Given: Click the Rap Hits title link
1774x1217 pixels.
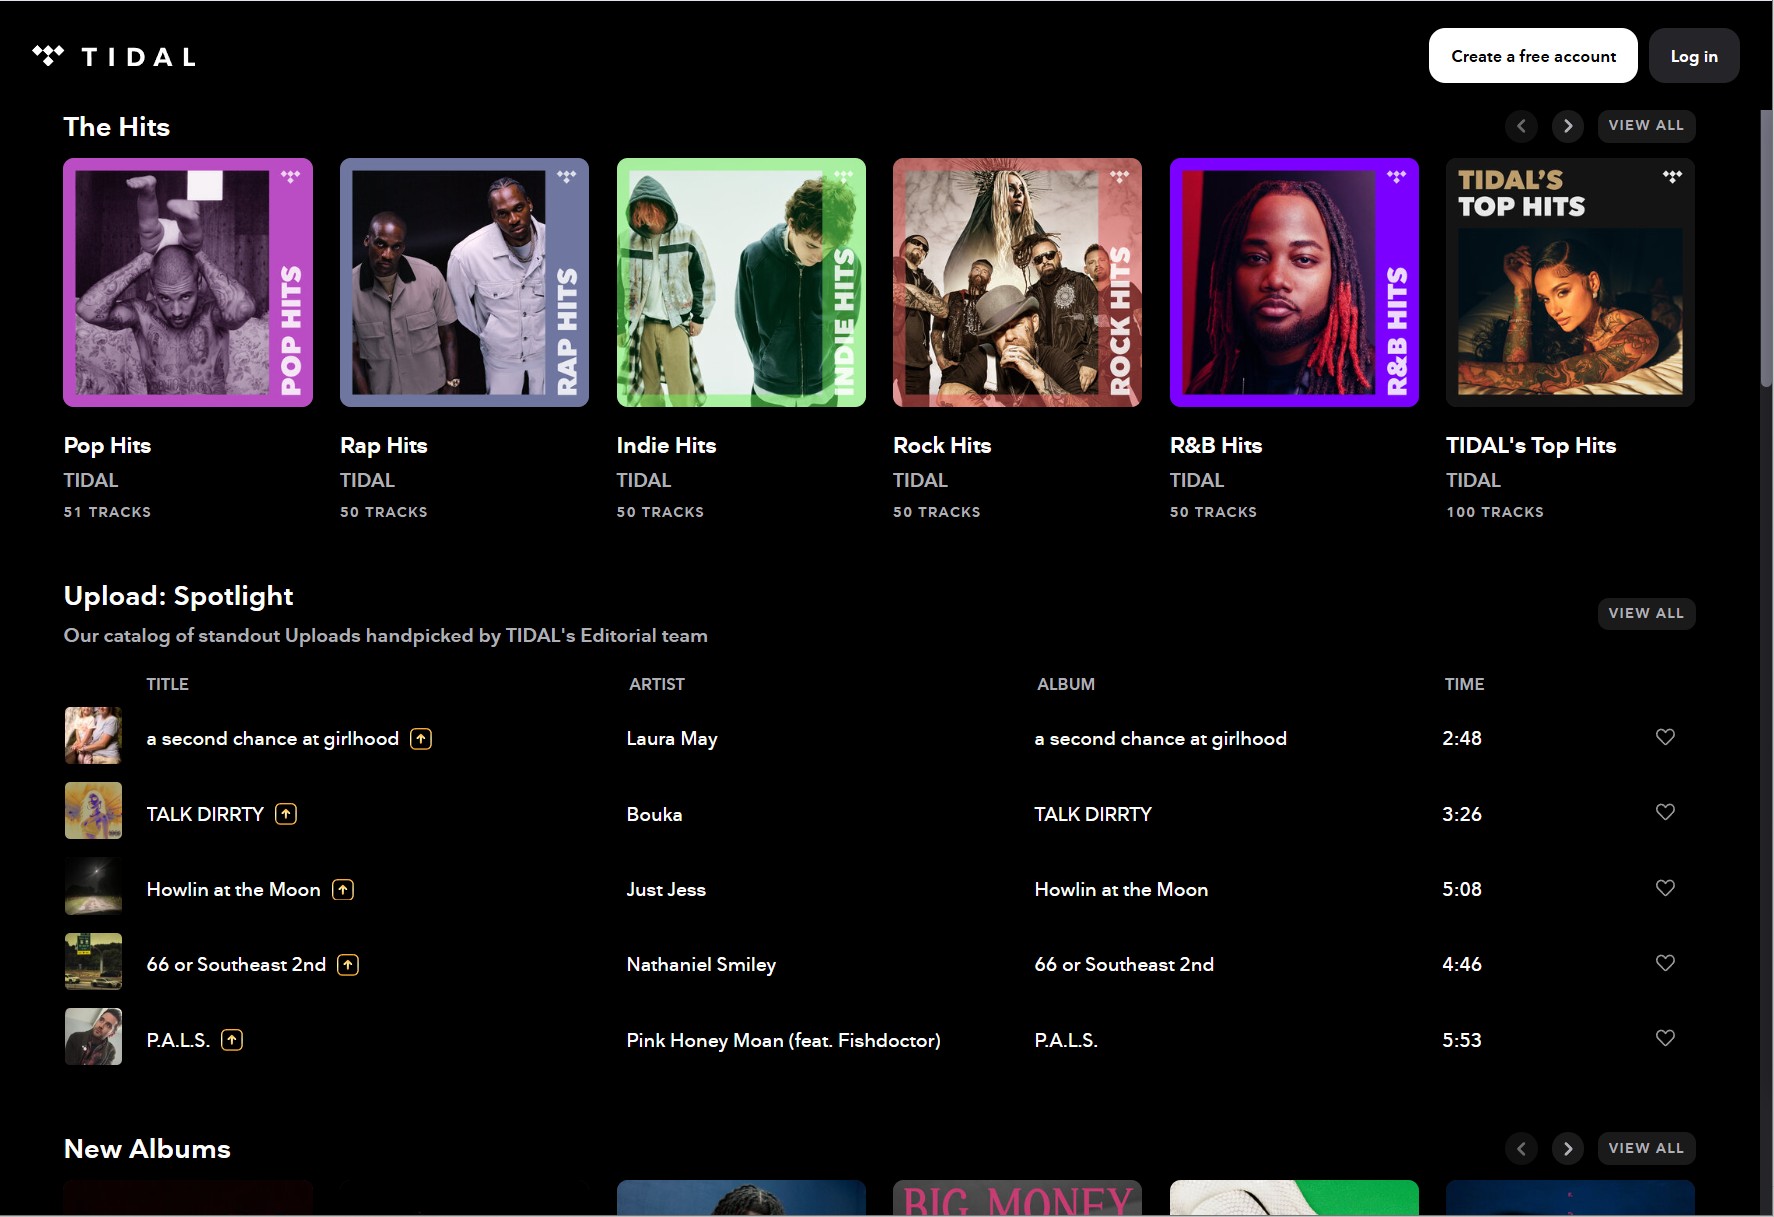Looking at the screenshot, I should [x=384, y=446].
